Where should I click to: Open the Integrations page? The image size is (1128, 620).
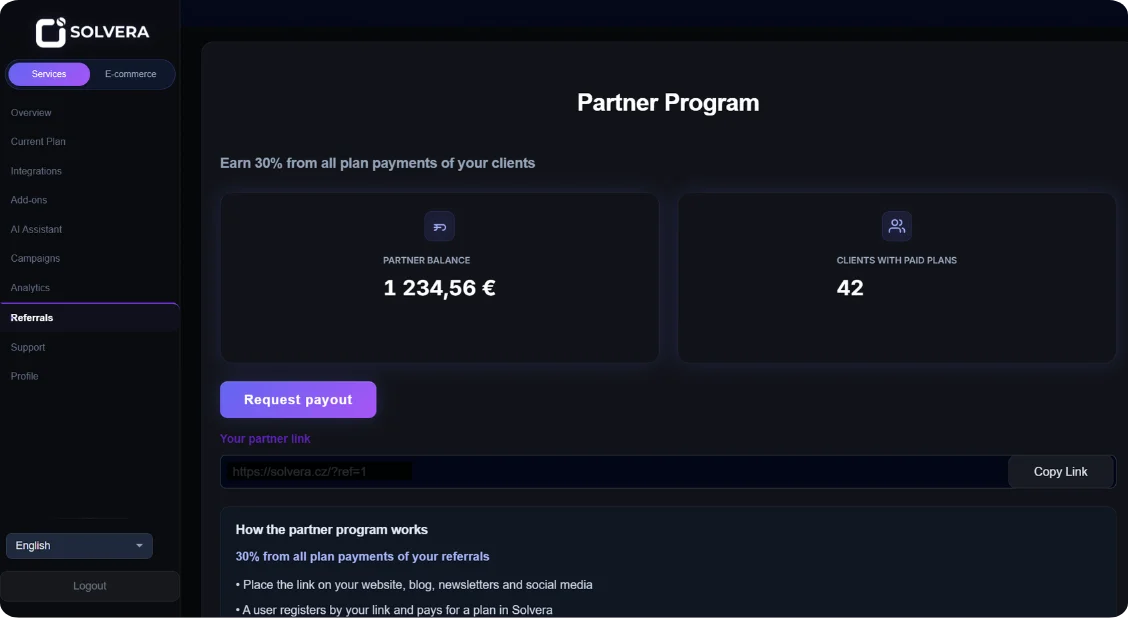pyautogui.click(x=36, y=170)
